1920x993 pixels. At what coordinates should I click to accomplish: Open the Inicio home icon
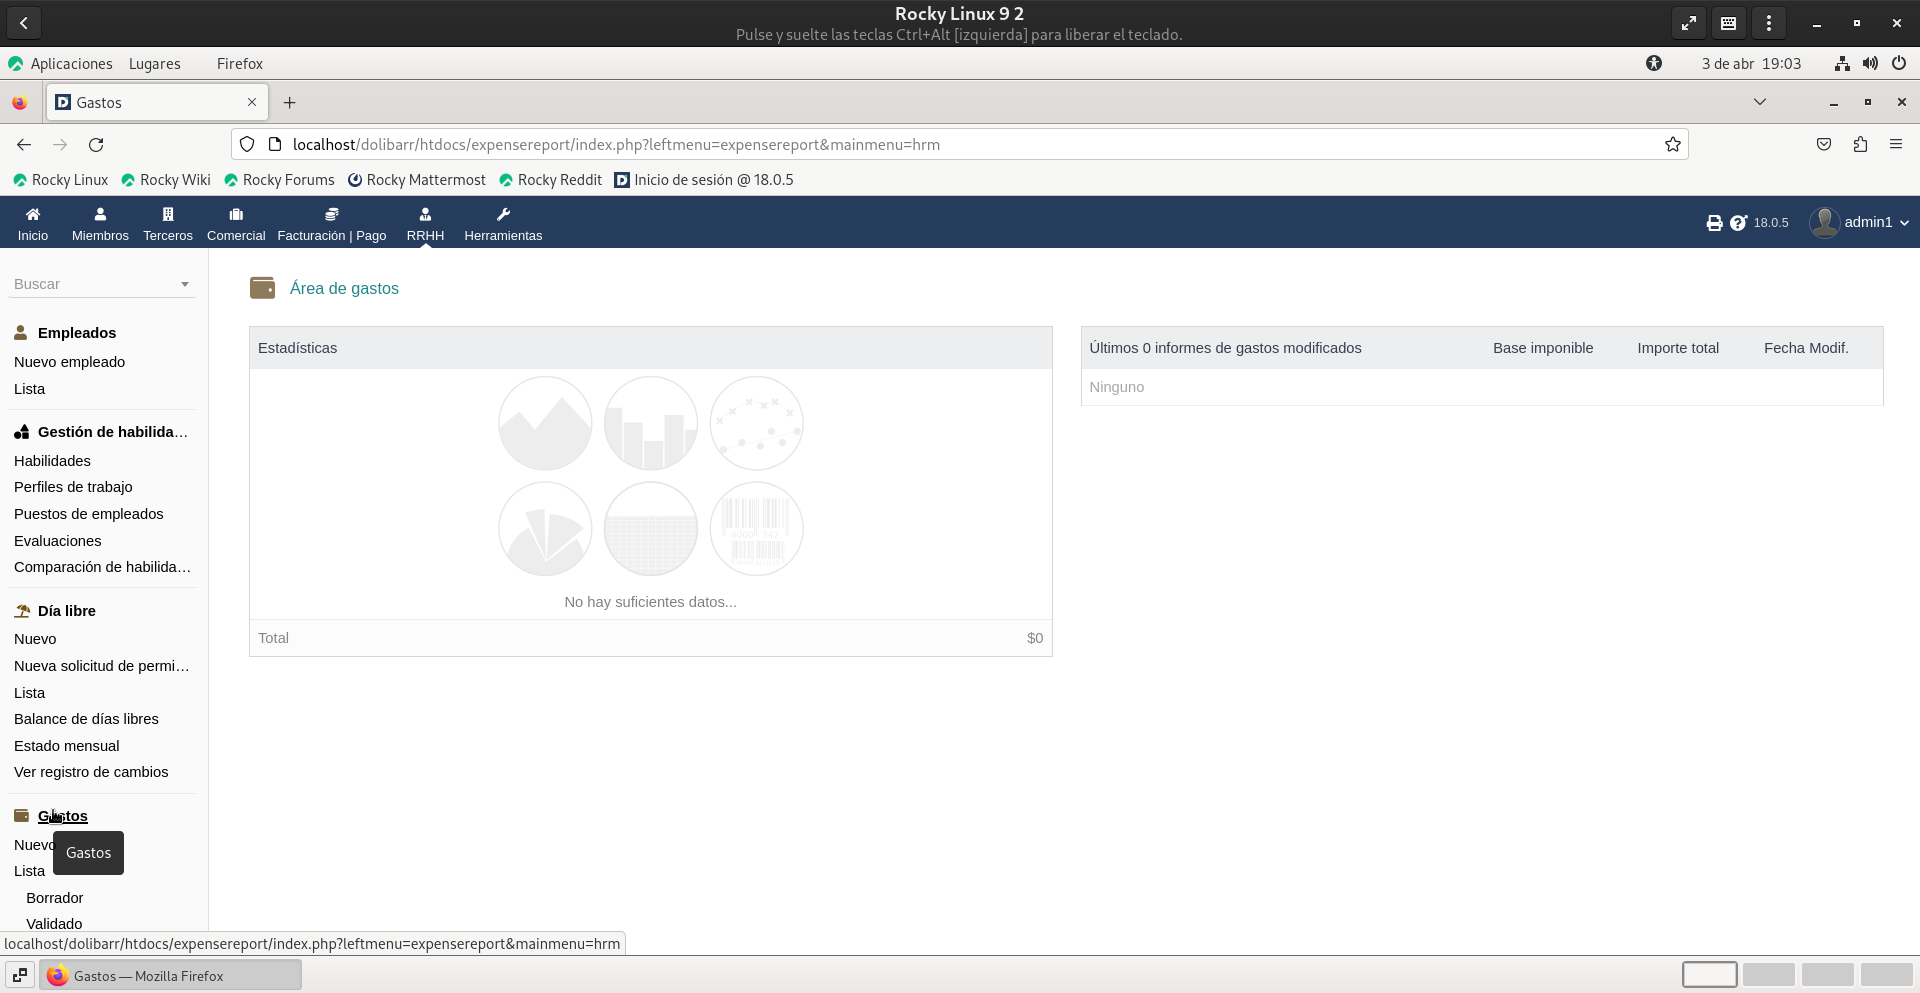(x=33, y=215)
